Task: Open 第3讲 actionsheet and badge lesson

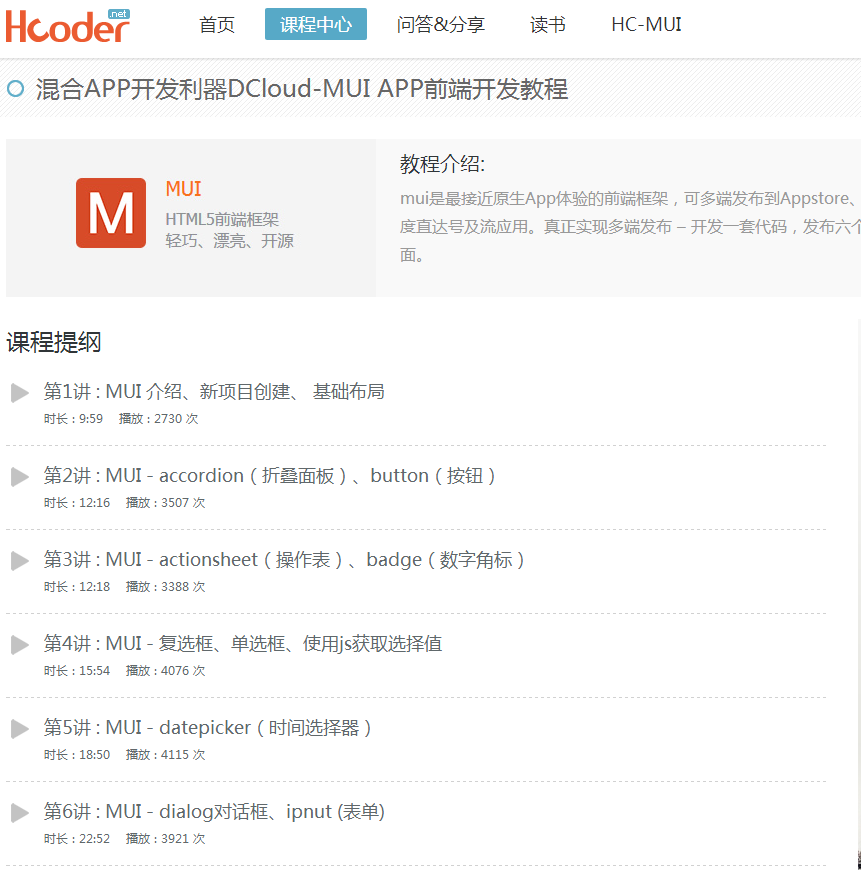Action: (284, 560)
